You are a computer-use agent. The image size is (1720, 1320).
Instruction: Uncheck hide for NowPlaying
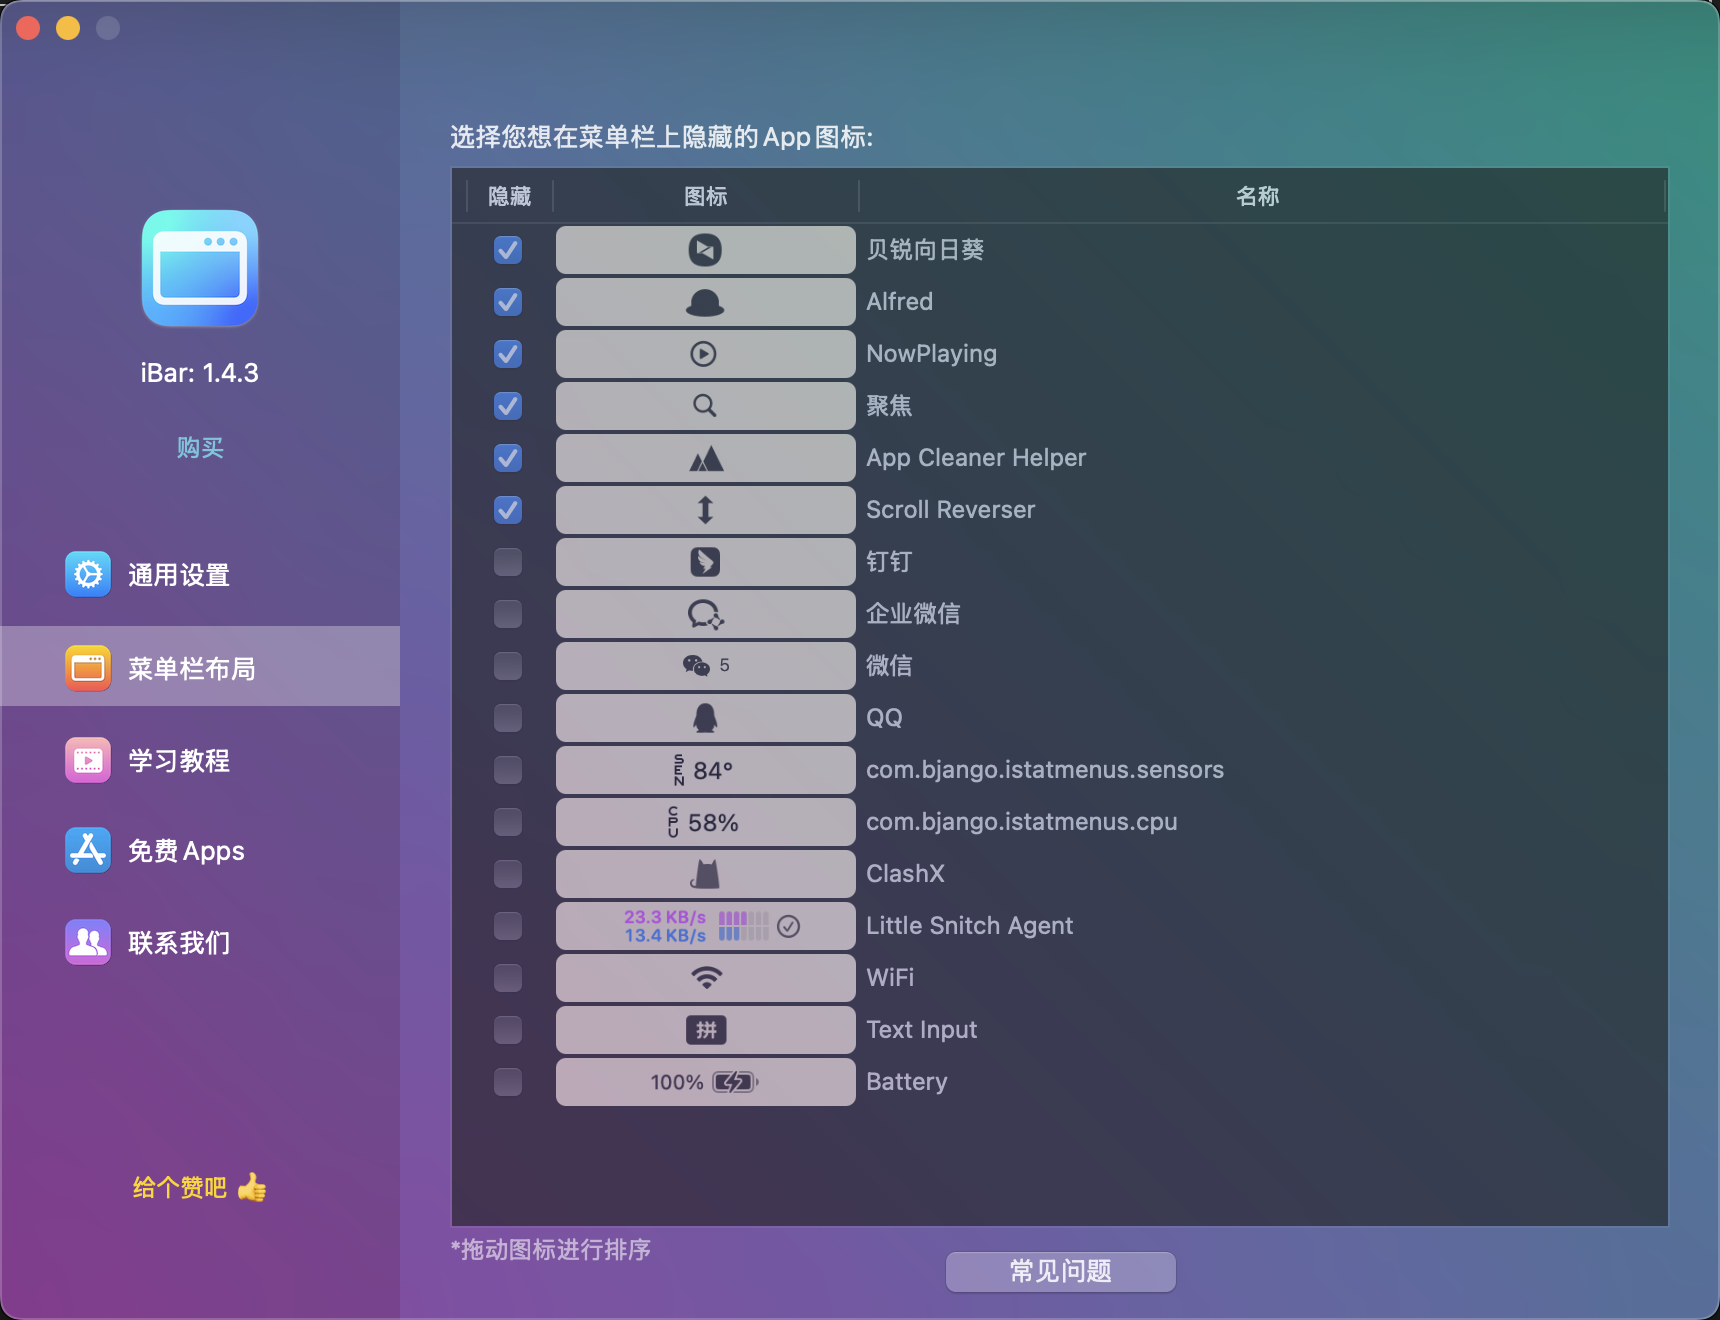(x=508, y=354)
